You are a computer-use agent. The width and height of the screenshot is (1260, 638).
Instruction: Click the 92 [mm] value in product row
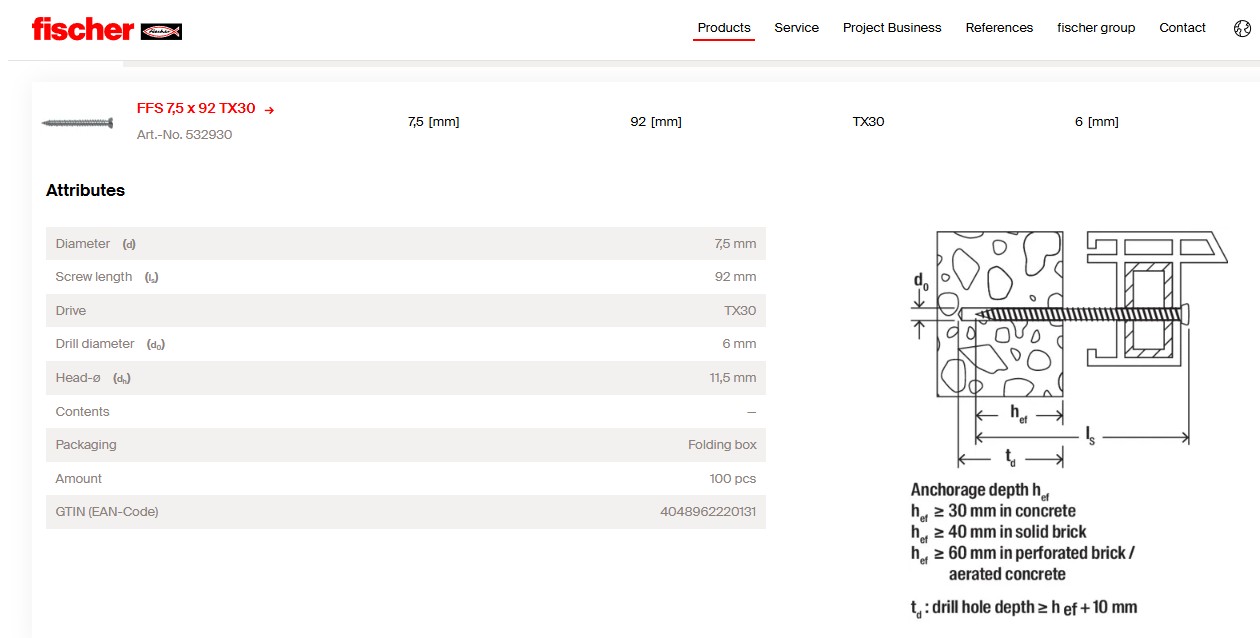point(656,122)
